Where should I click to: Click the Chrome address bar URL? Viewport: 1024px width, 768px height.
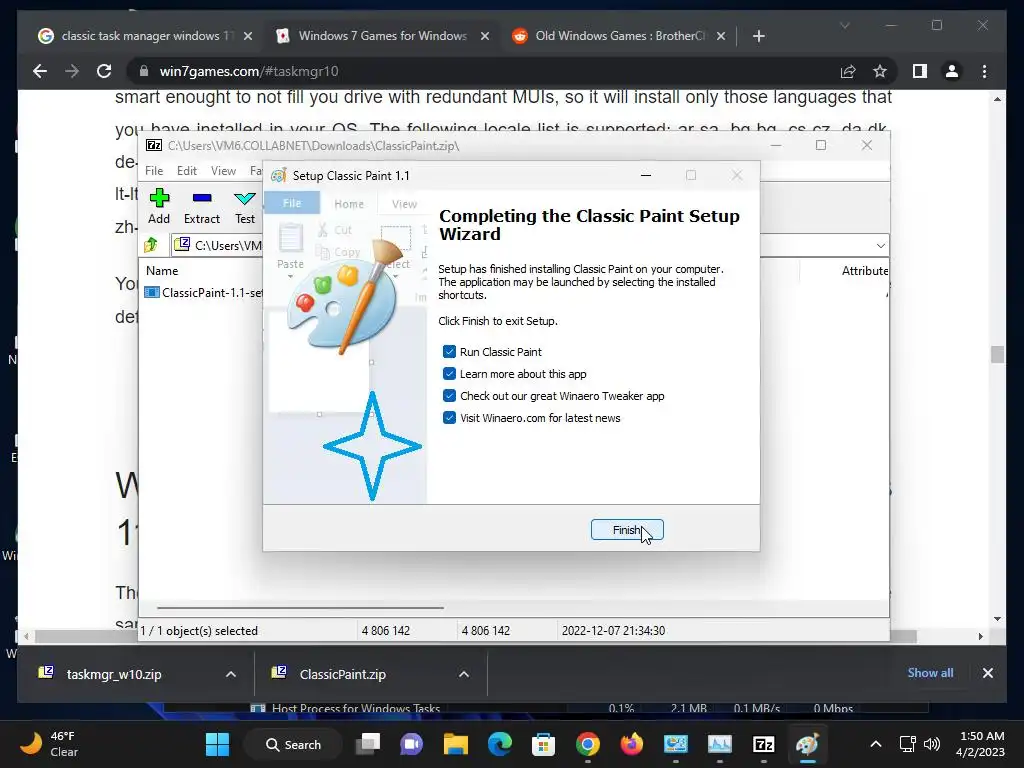point(249,71)
